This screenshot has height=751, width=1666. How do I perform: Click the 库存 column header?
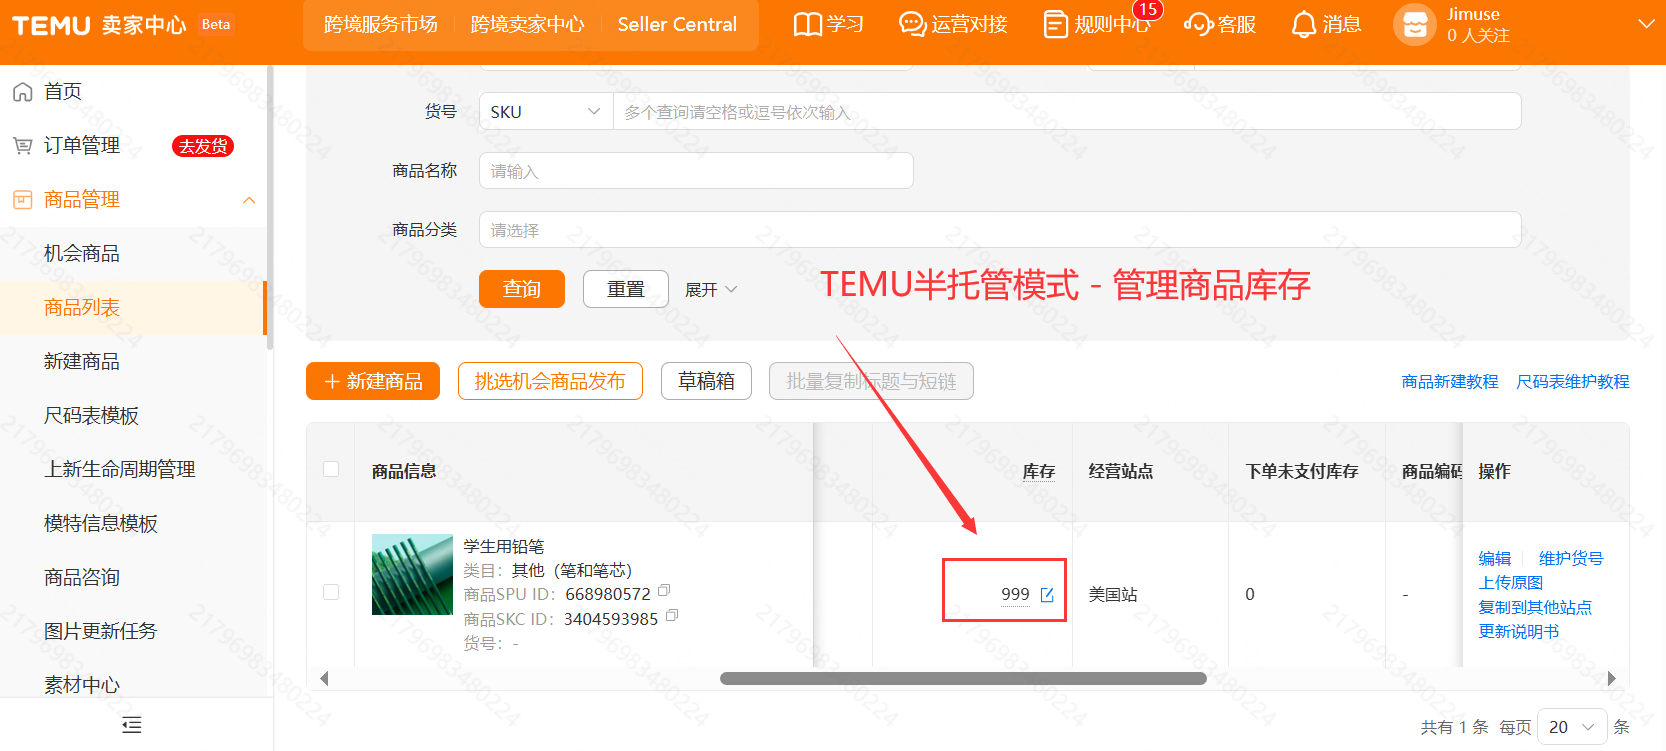(1039, 471)
